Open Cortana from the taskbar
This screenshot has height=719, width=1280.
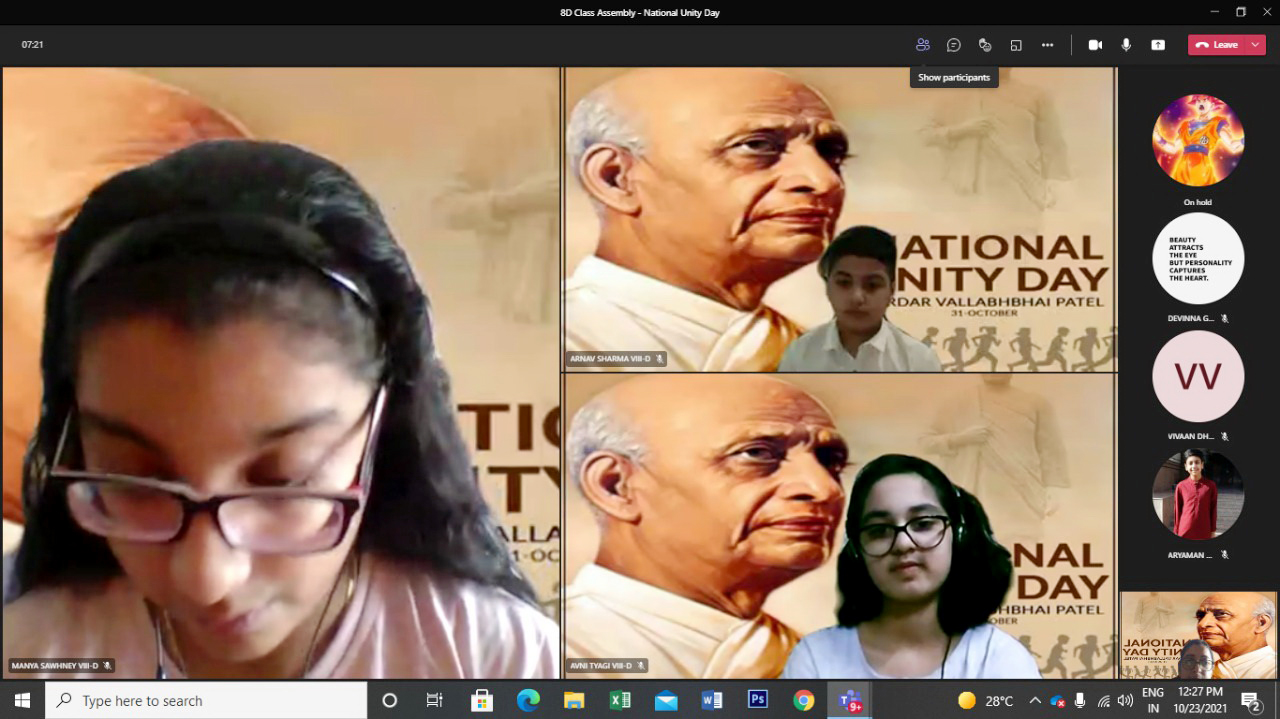pos(390,700)
